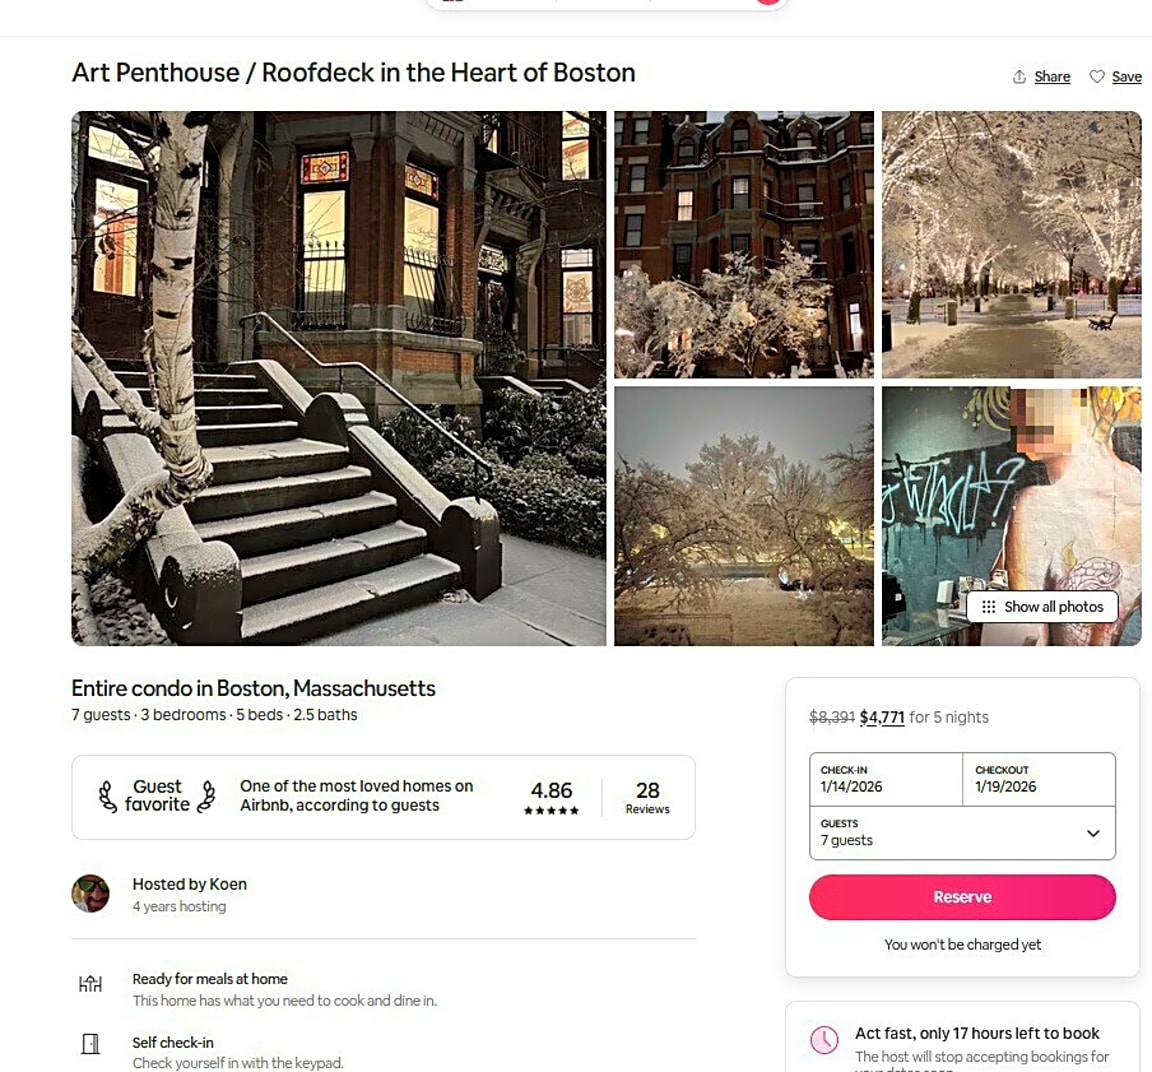Open the Share link
This screenshot has width=1152, height=1072.
(x=1052, y=76)
